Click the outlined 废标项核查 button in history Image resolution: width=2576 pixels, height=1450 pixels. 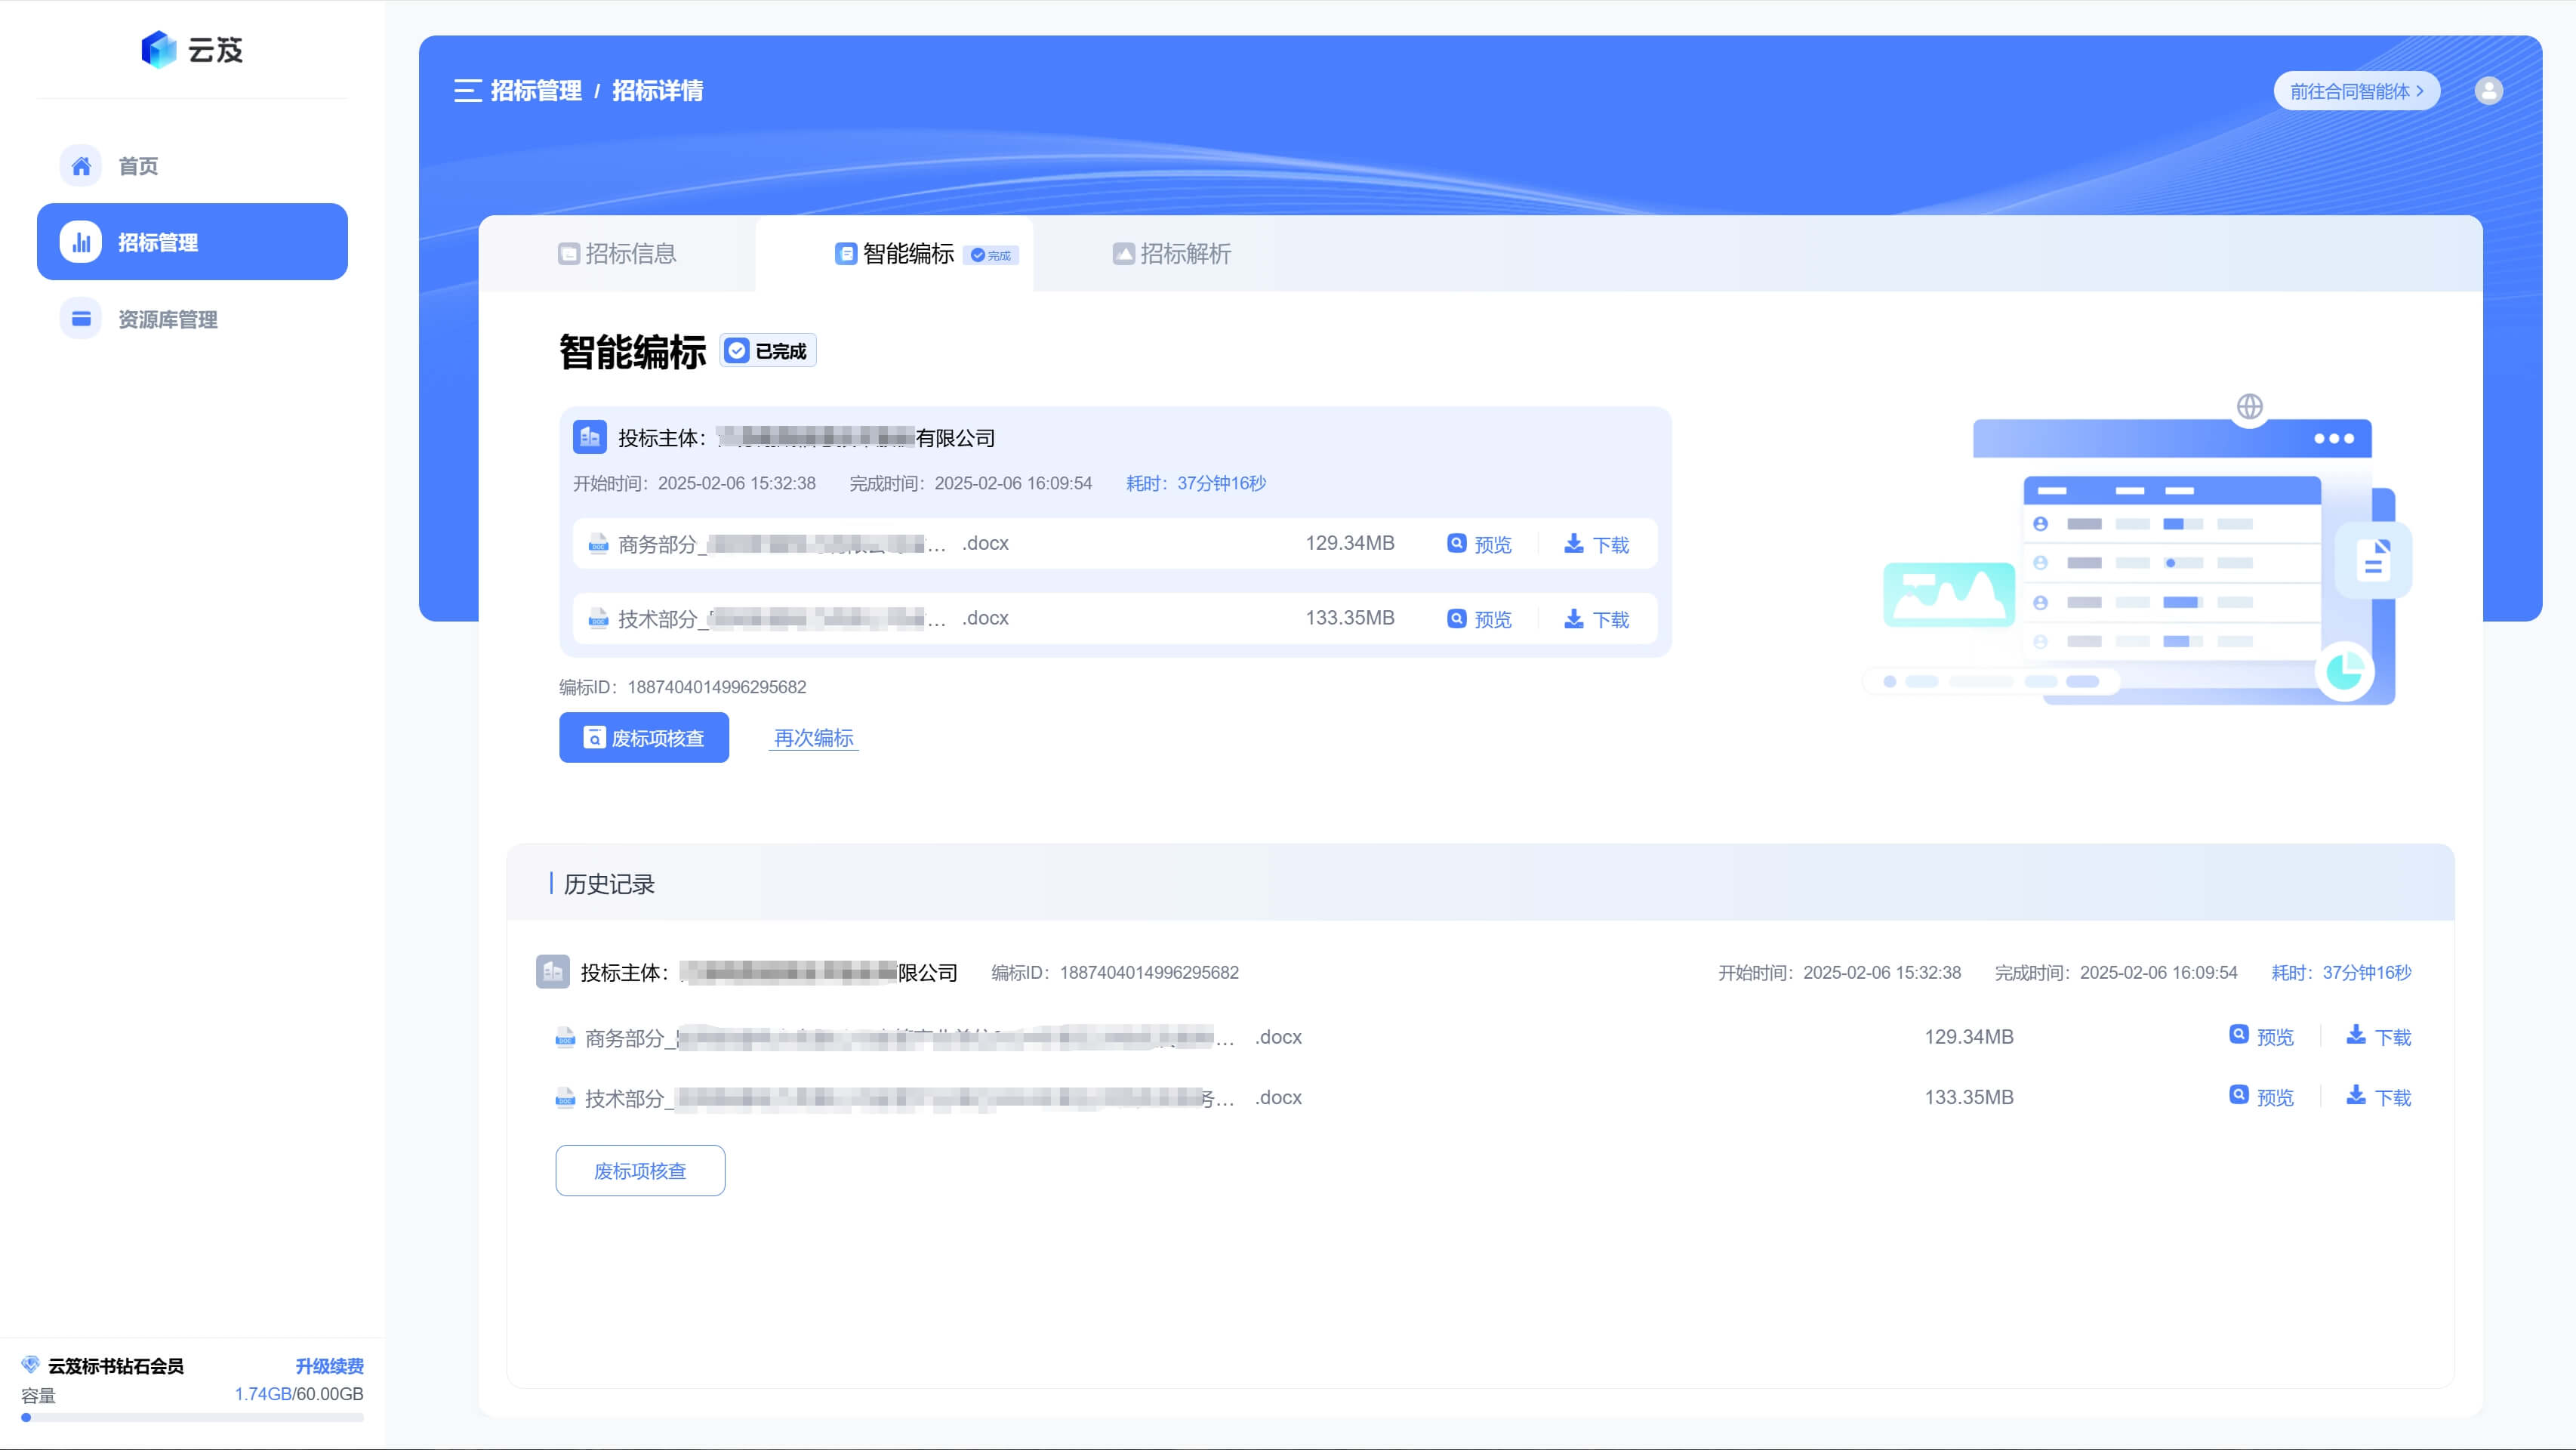pyautogui.click(x=640, y=1171)
